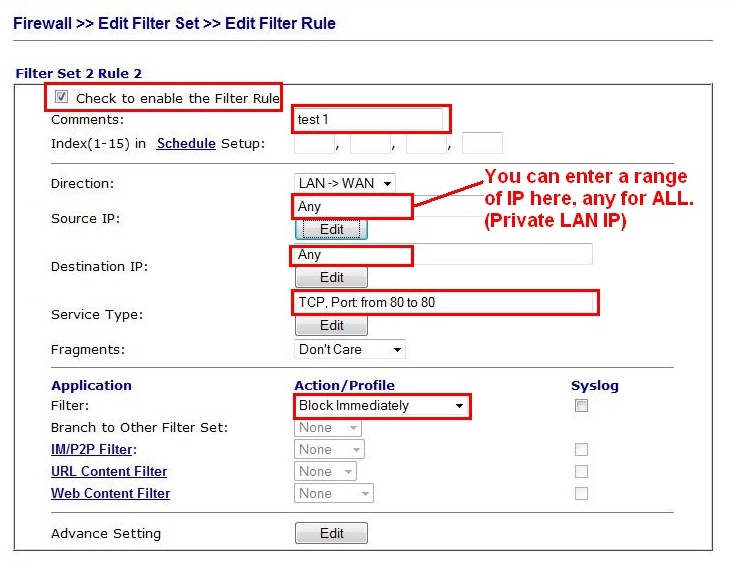Follow the IM/P2P Filter link
The width and height of the screenshot is (731, 567).
click(93, 450)
